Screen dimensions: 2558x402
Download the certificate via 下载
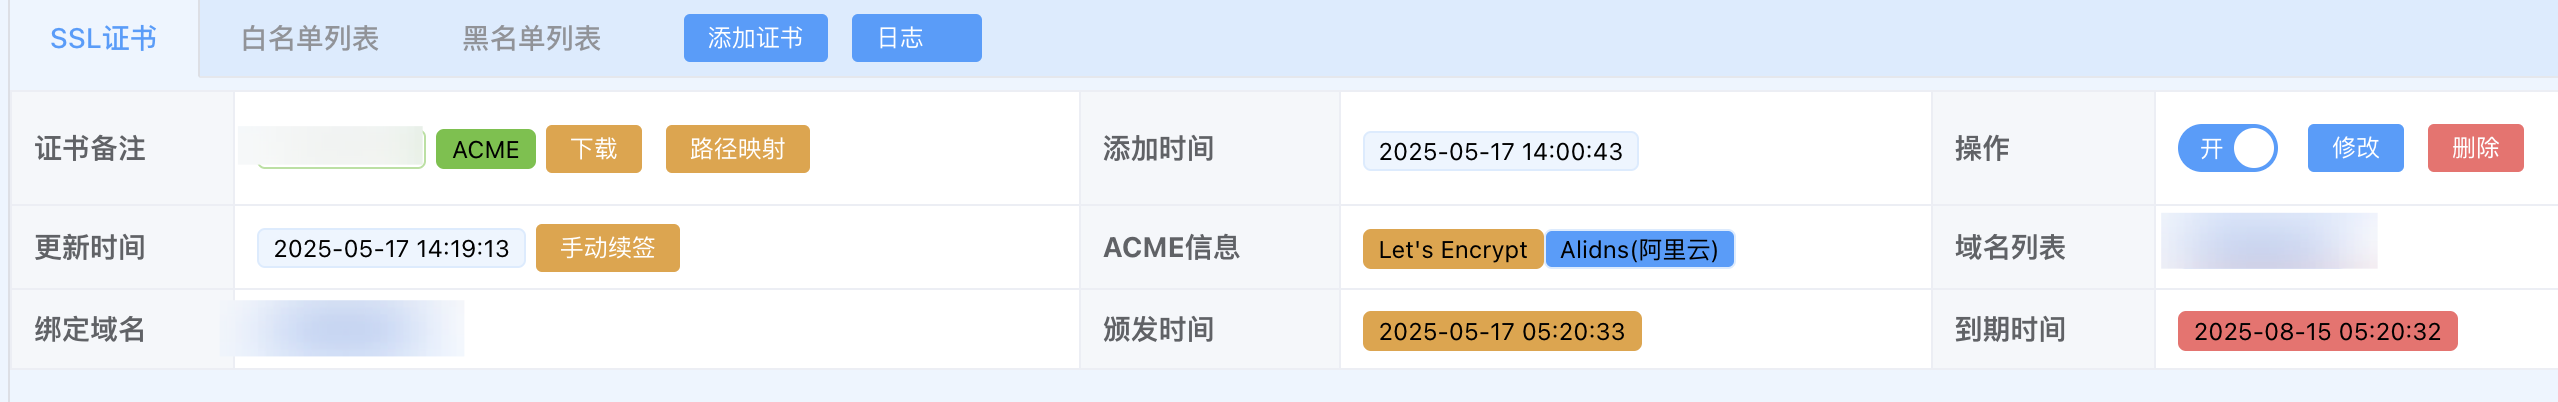(x=594, y=149)
